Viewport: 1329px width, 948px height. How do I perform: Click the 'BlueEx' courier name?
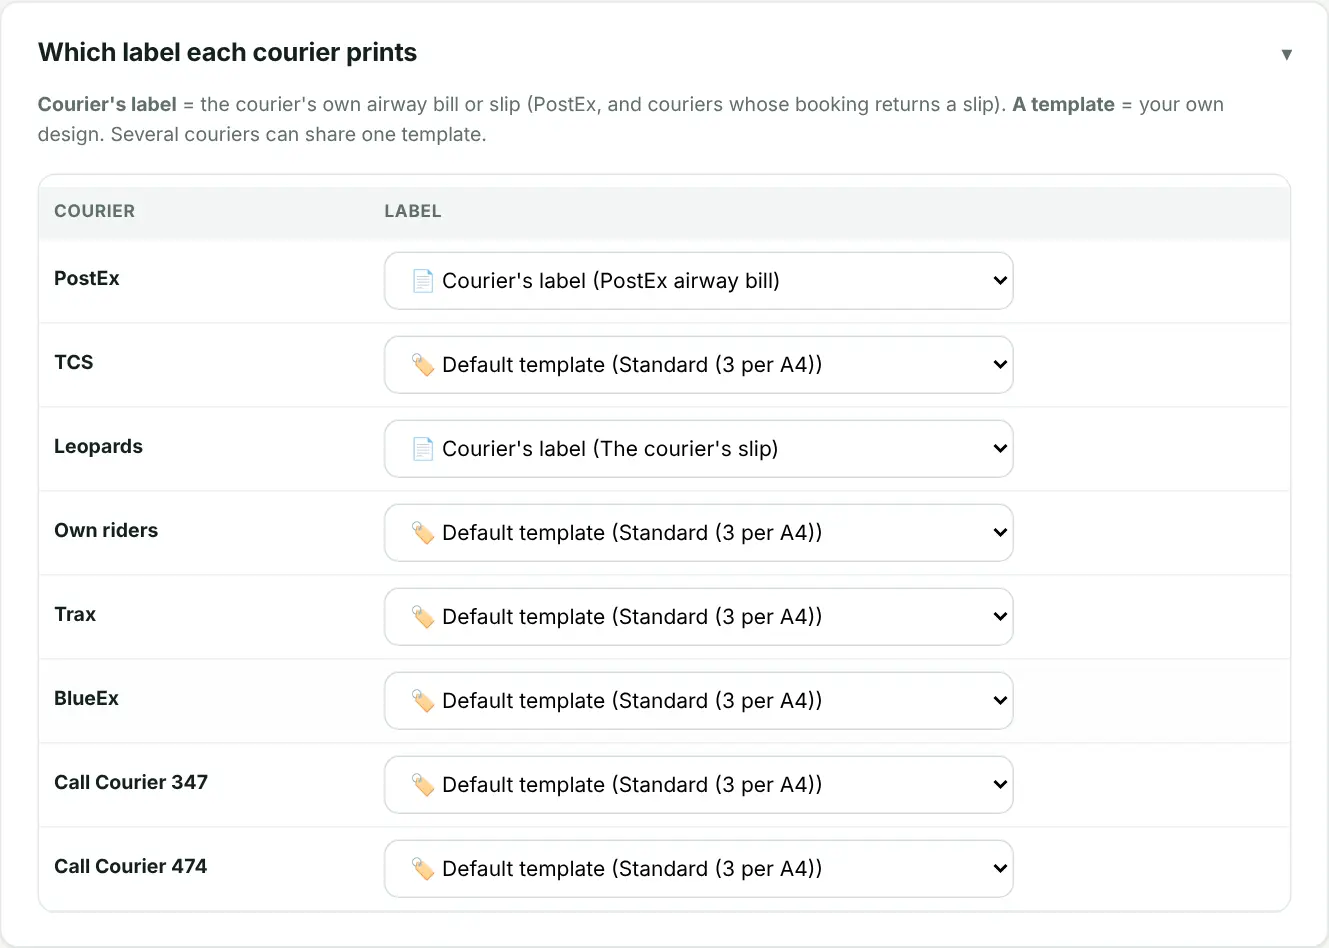point(86,699)
